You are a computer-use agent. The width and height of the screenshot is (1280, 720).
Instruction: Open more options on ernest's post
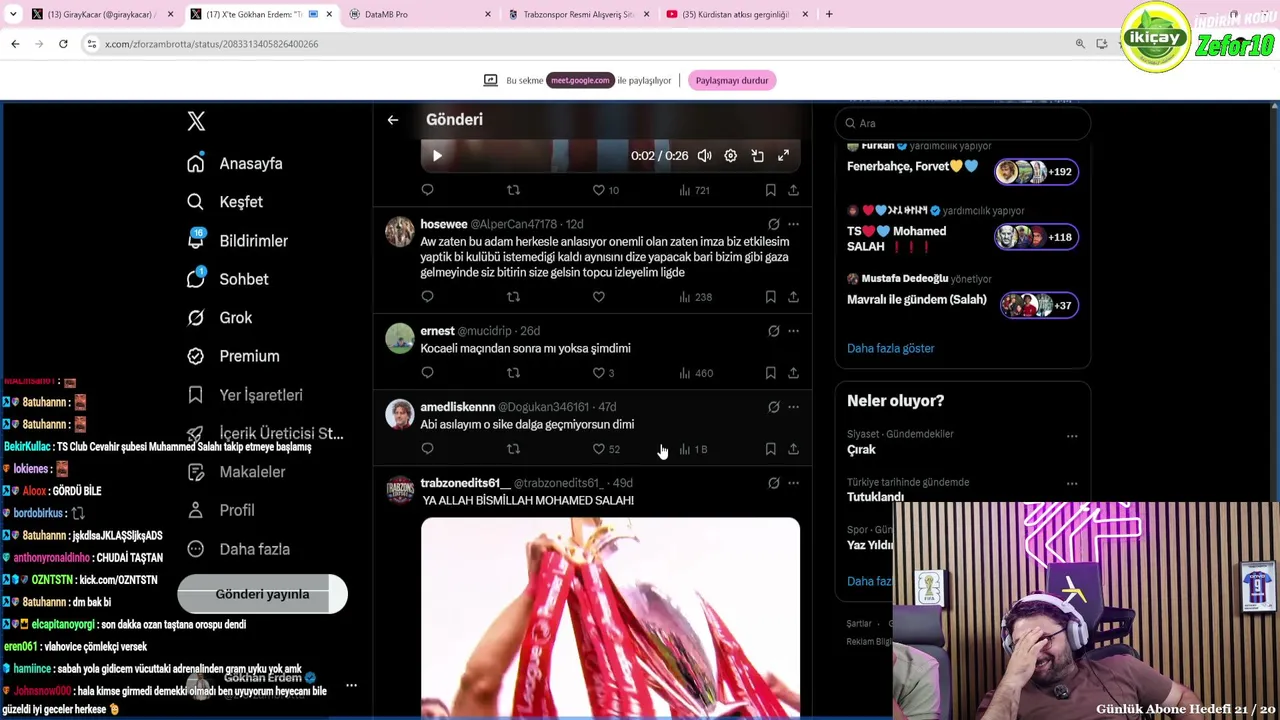[793, 331]
